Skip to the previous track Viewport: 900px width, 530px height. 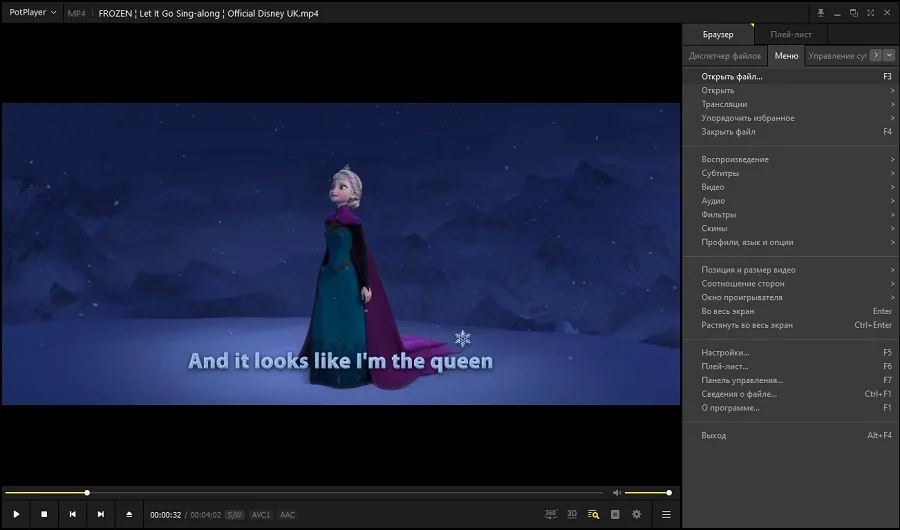(x=72, y=514)
